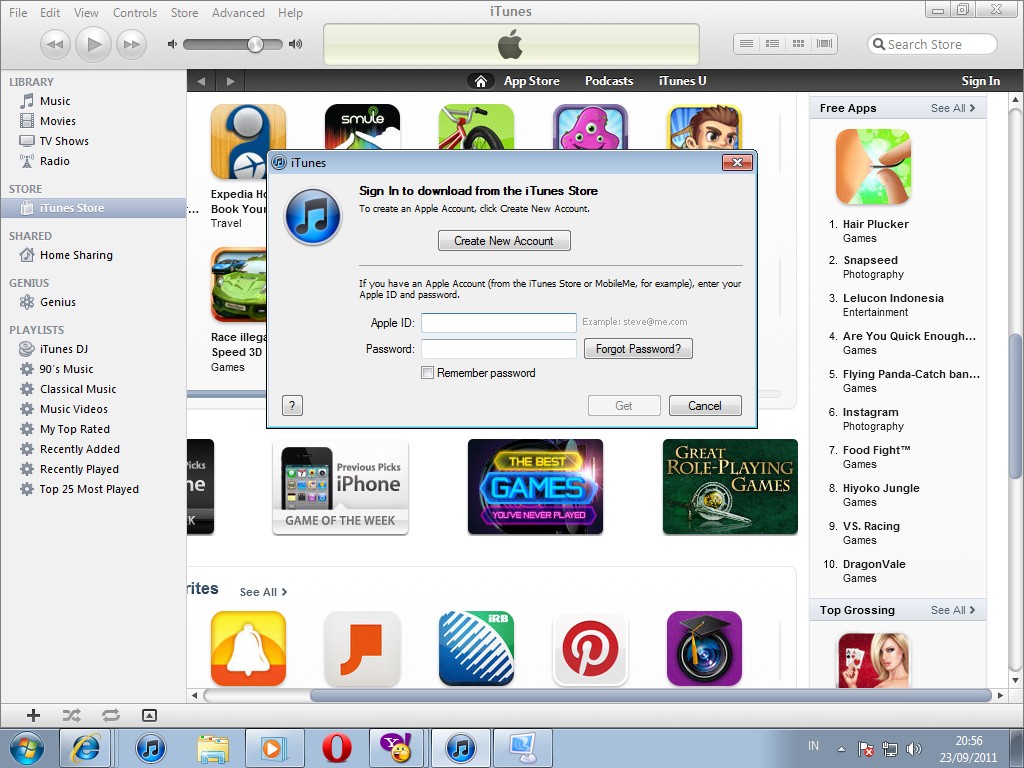Screen dimensions: 1024x768
Task: Open the Edit menu
Action: pyautogui.click(x=50, y=12)
